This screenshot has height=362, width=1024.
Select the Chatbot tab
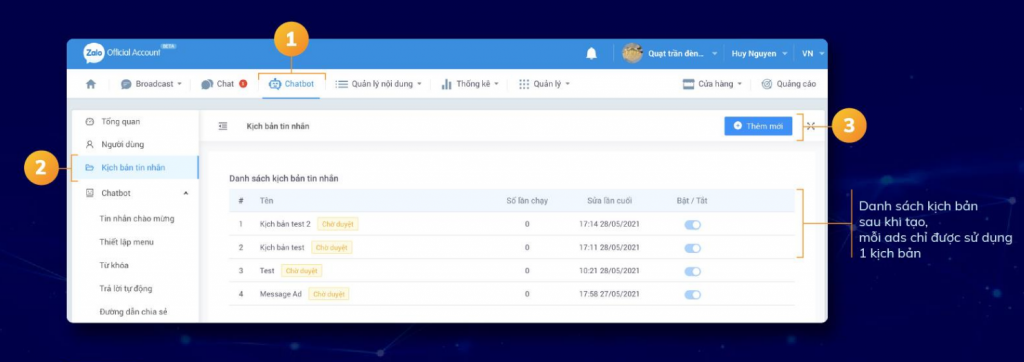pyautogui.click(x=291, y=84)
